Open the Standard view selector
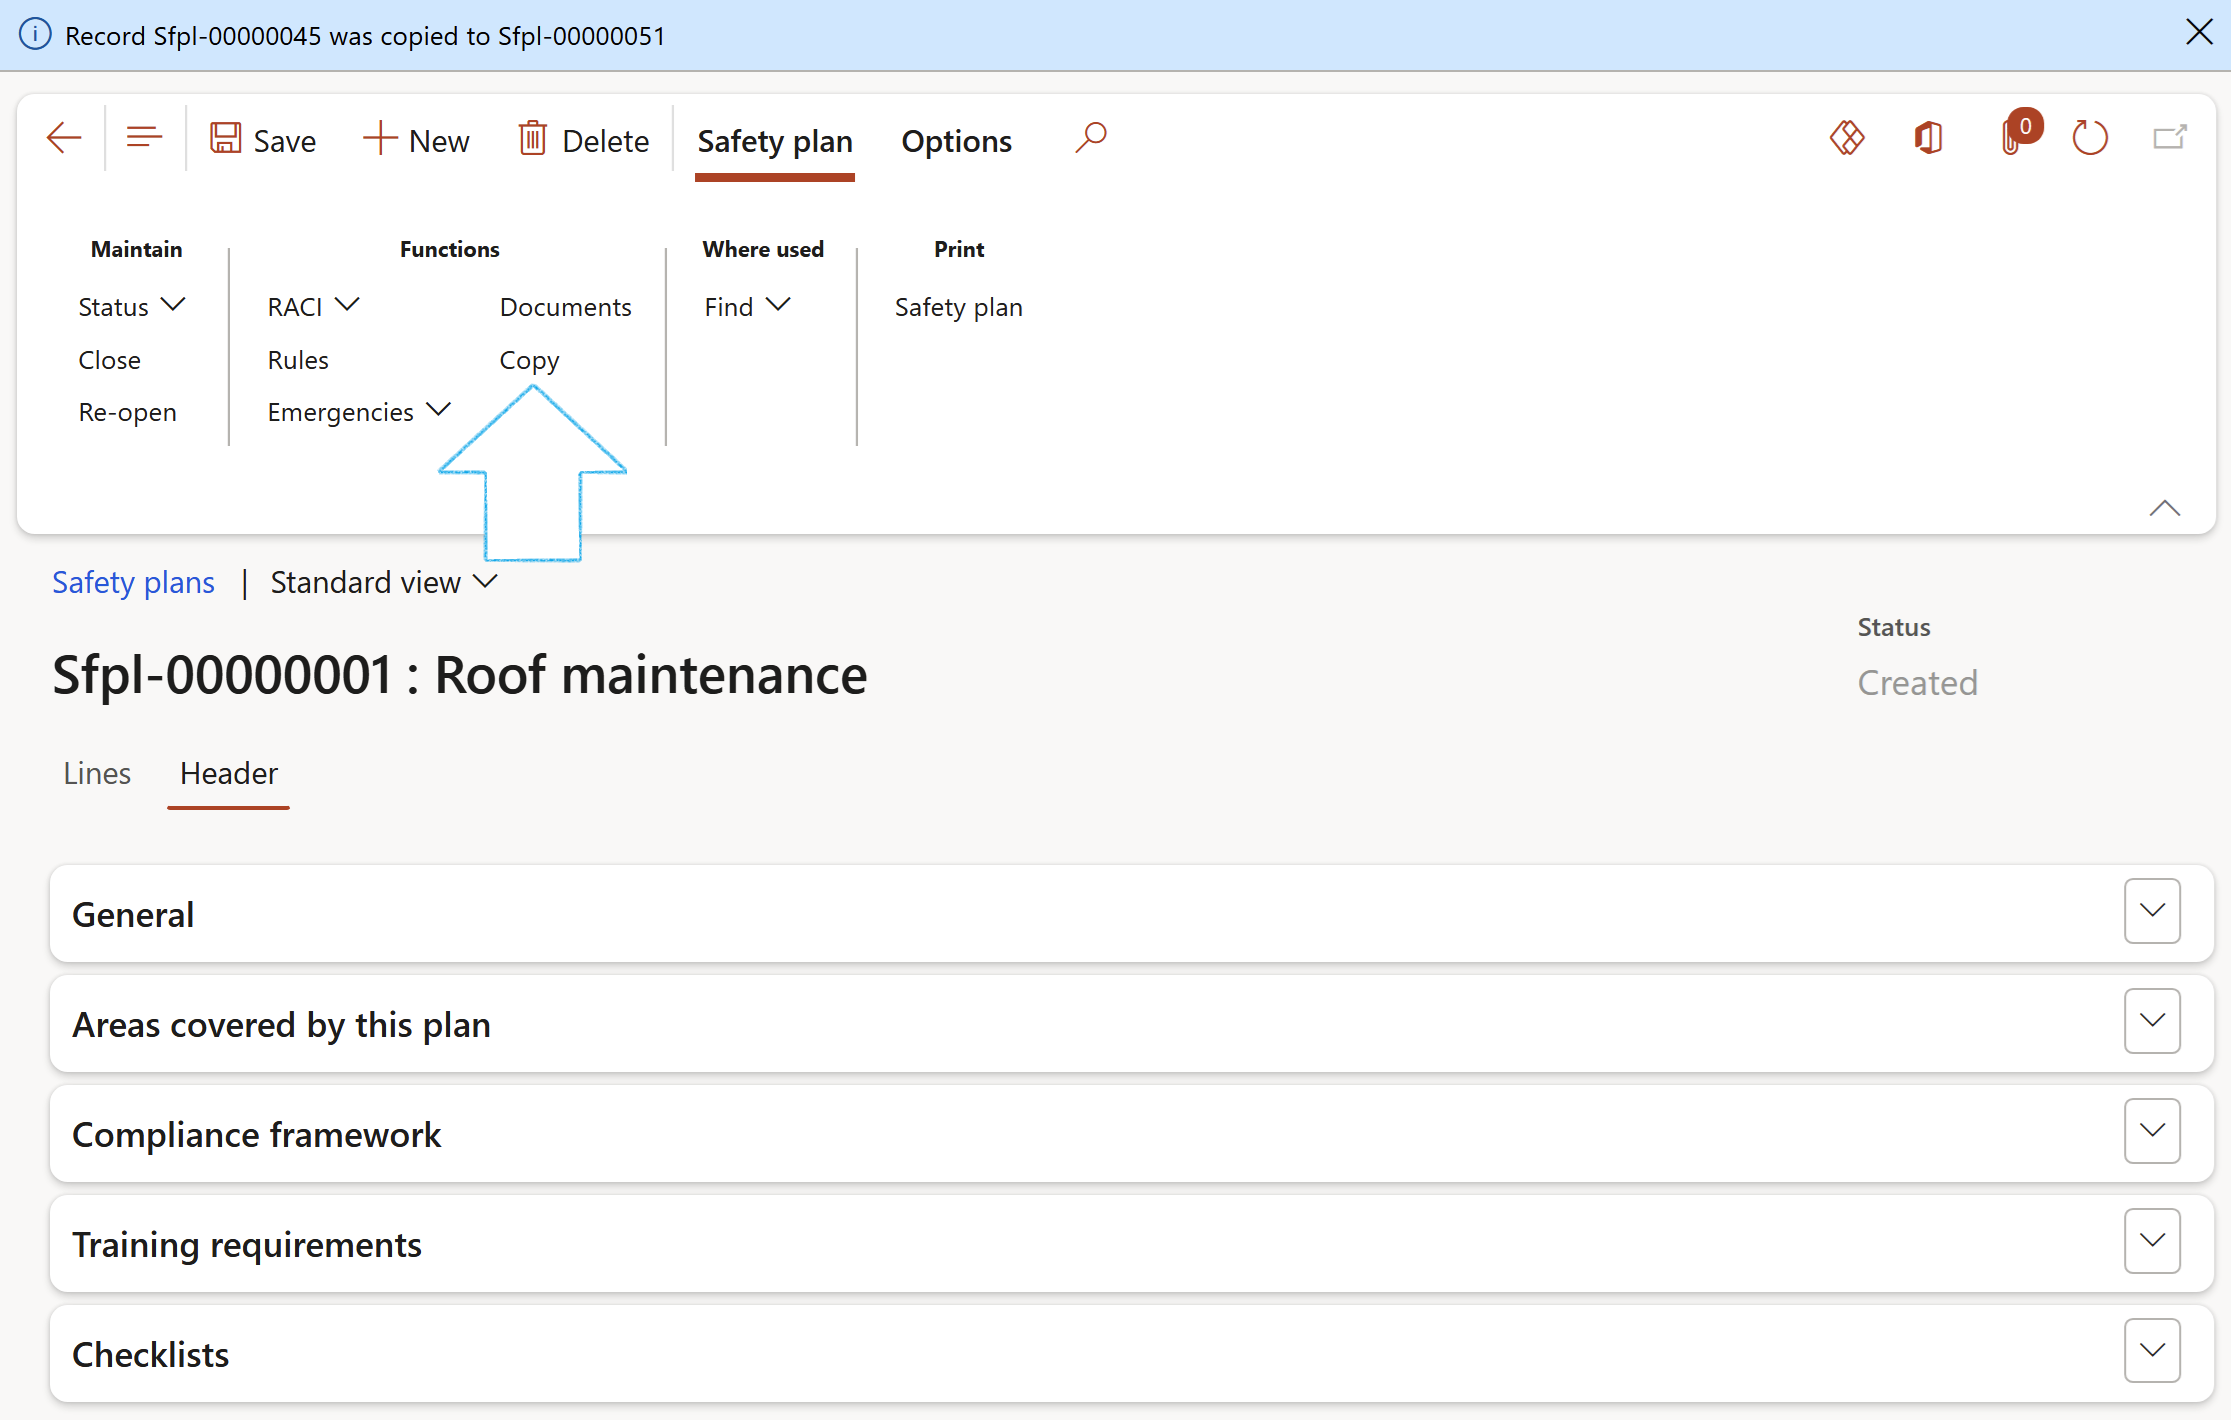Viewport: 2231px width, 1420px height. click(x=383, y=582)
